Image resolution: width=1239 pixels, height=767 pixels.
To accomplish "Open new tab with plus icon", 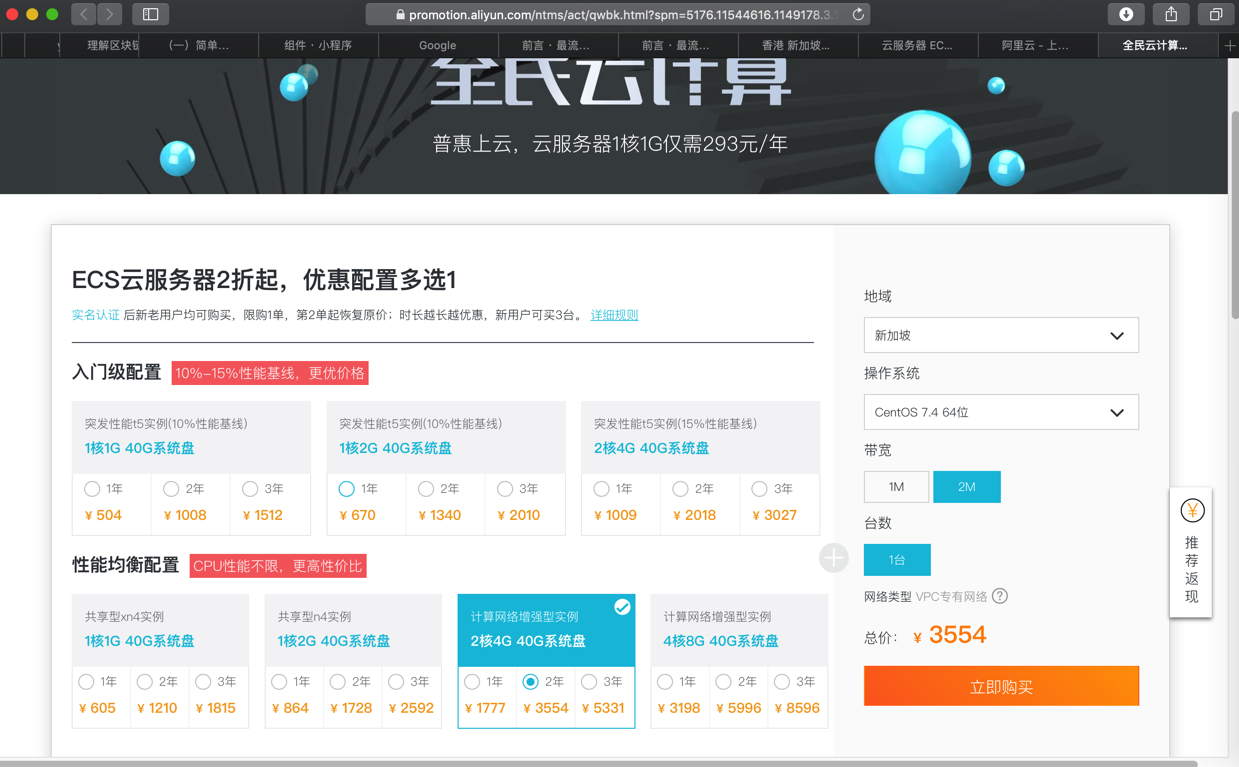I will click(x=1229, y=45).
